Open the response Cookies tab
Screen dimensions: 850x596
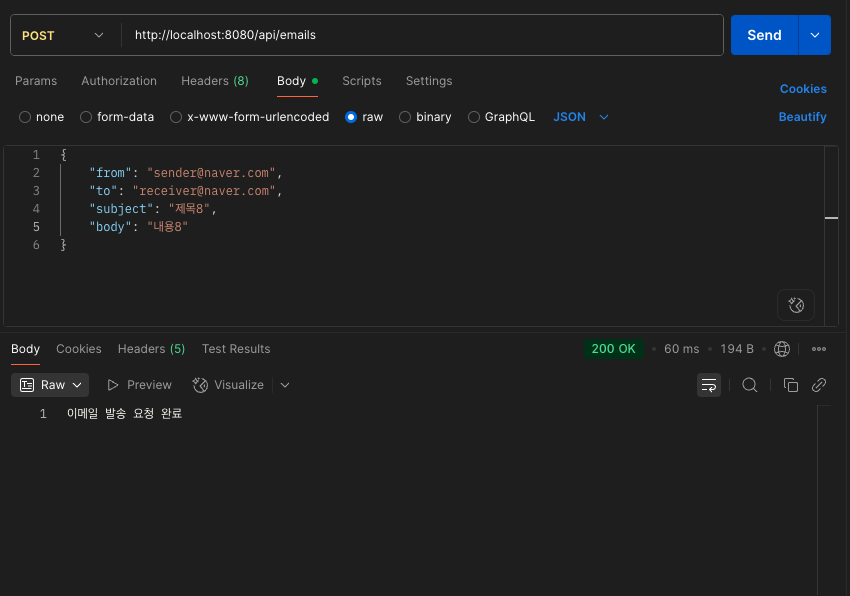79,349
